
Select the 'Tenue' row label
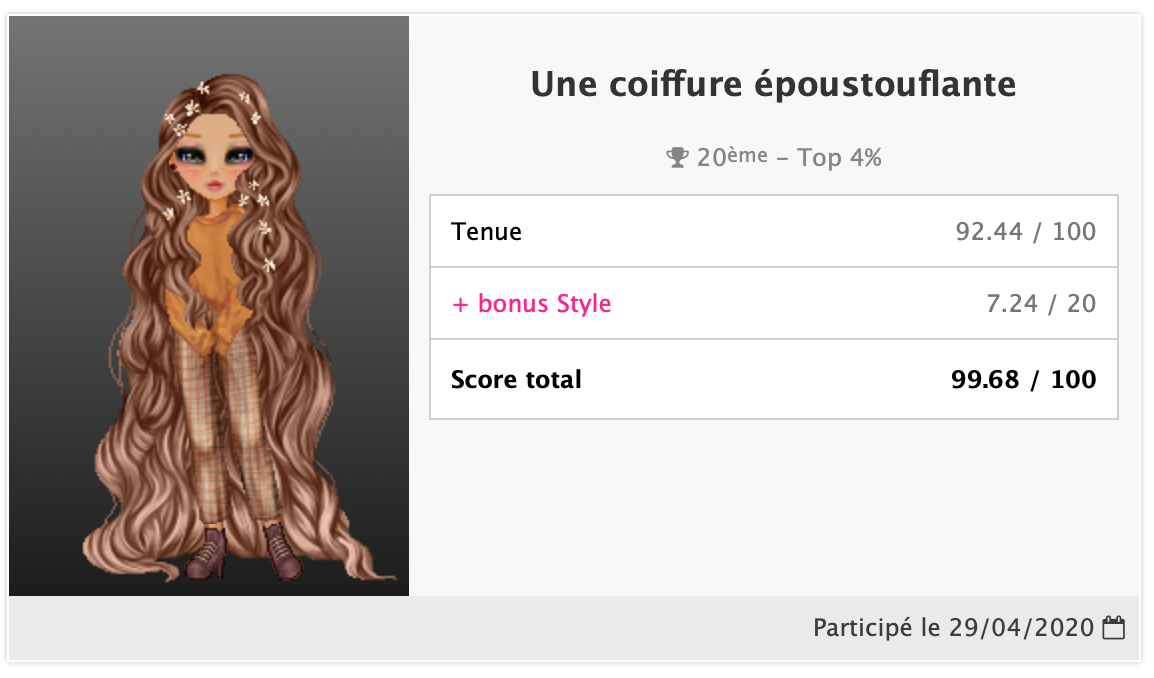486,232
